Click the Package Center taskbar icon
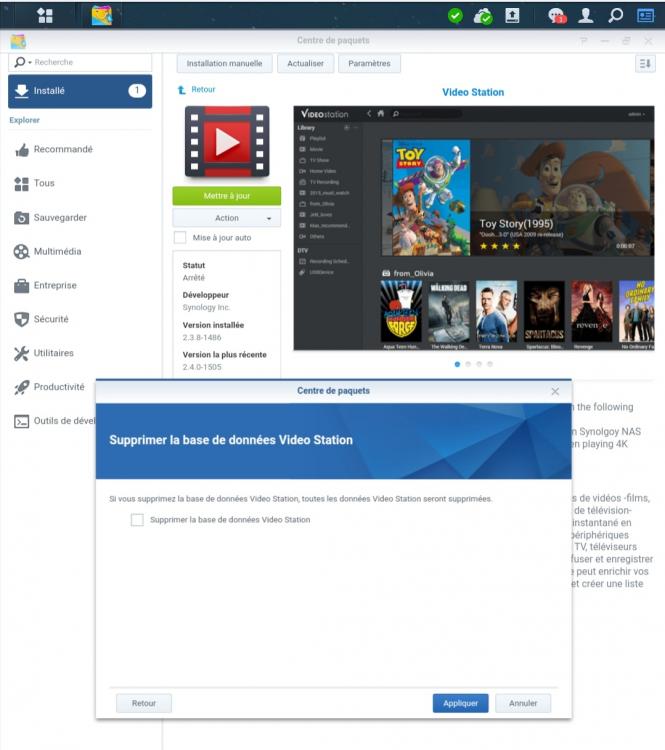 click(102, 16)
